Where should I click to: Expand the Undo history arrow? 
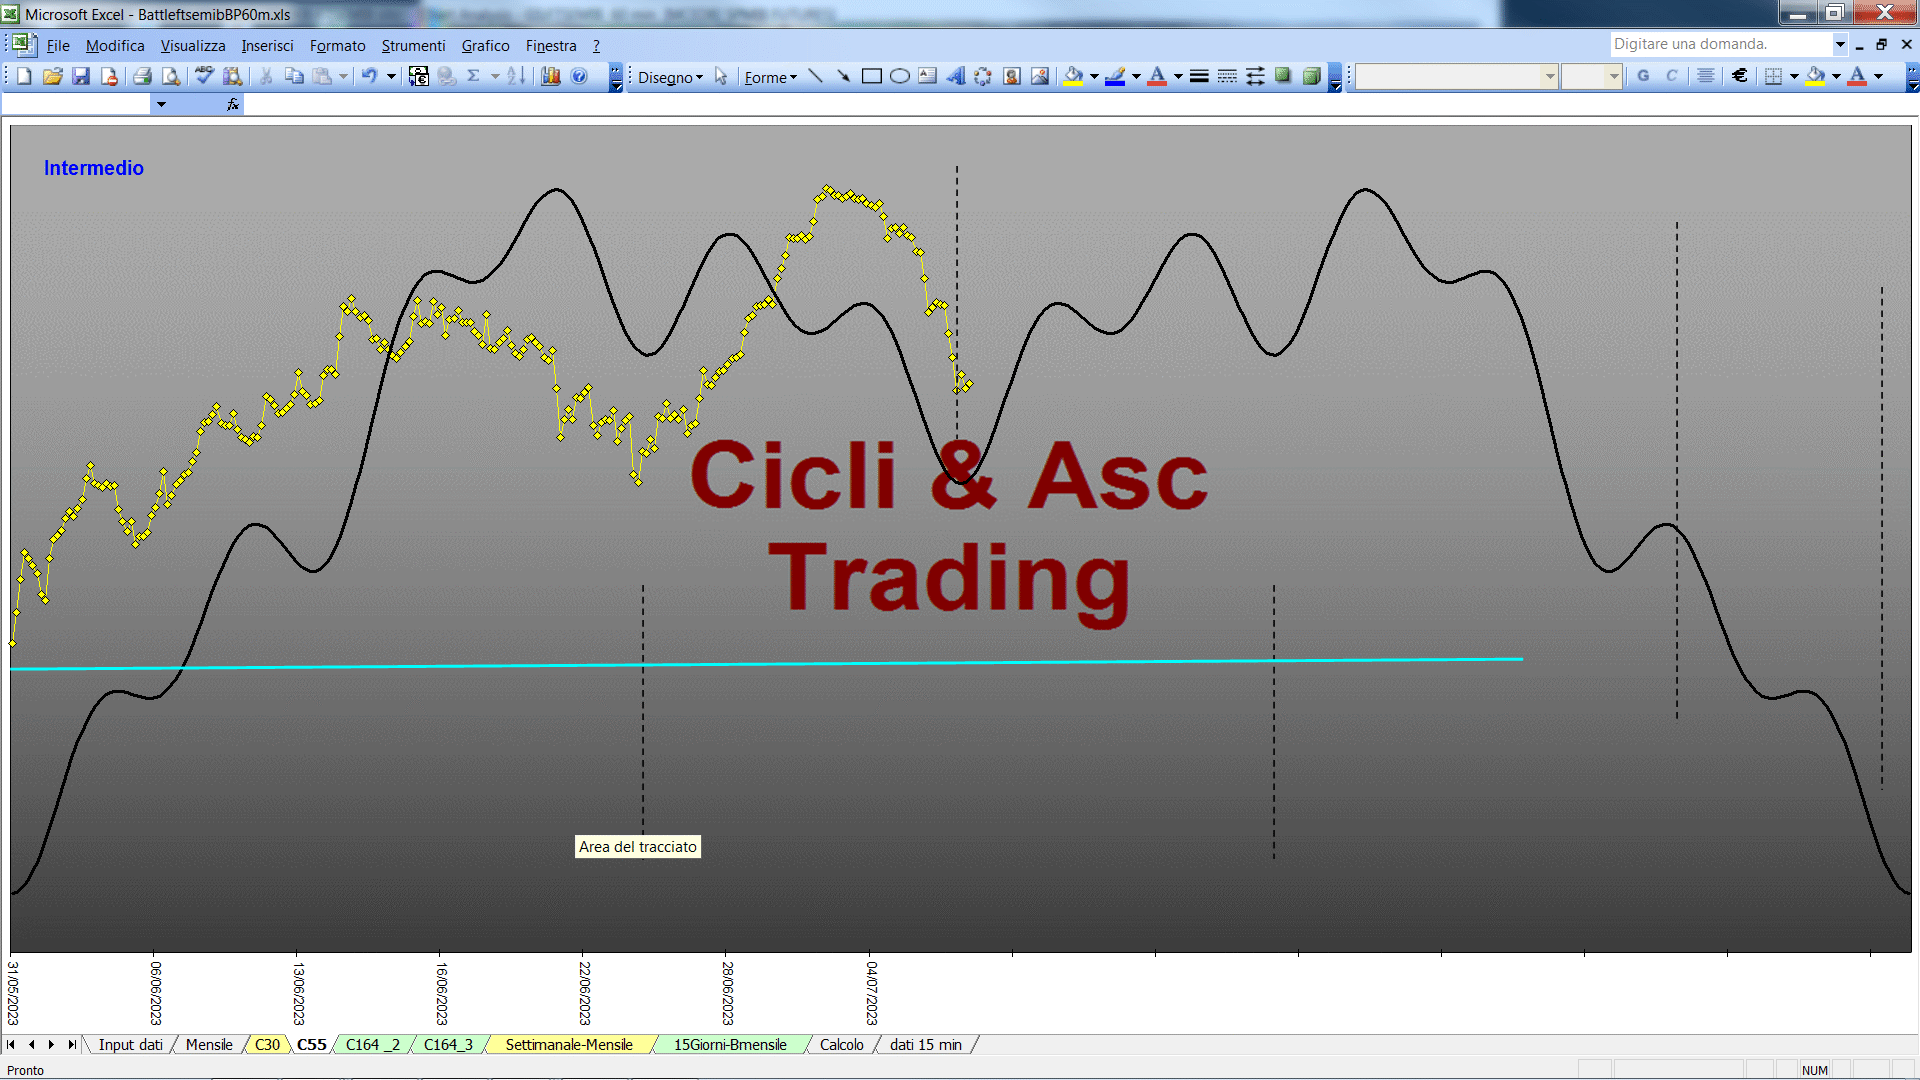click(x=391, y=76)
